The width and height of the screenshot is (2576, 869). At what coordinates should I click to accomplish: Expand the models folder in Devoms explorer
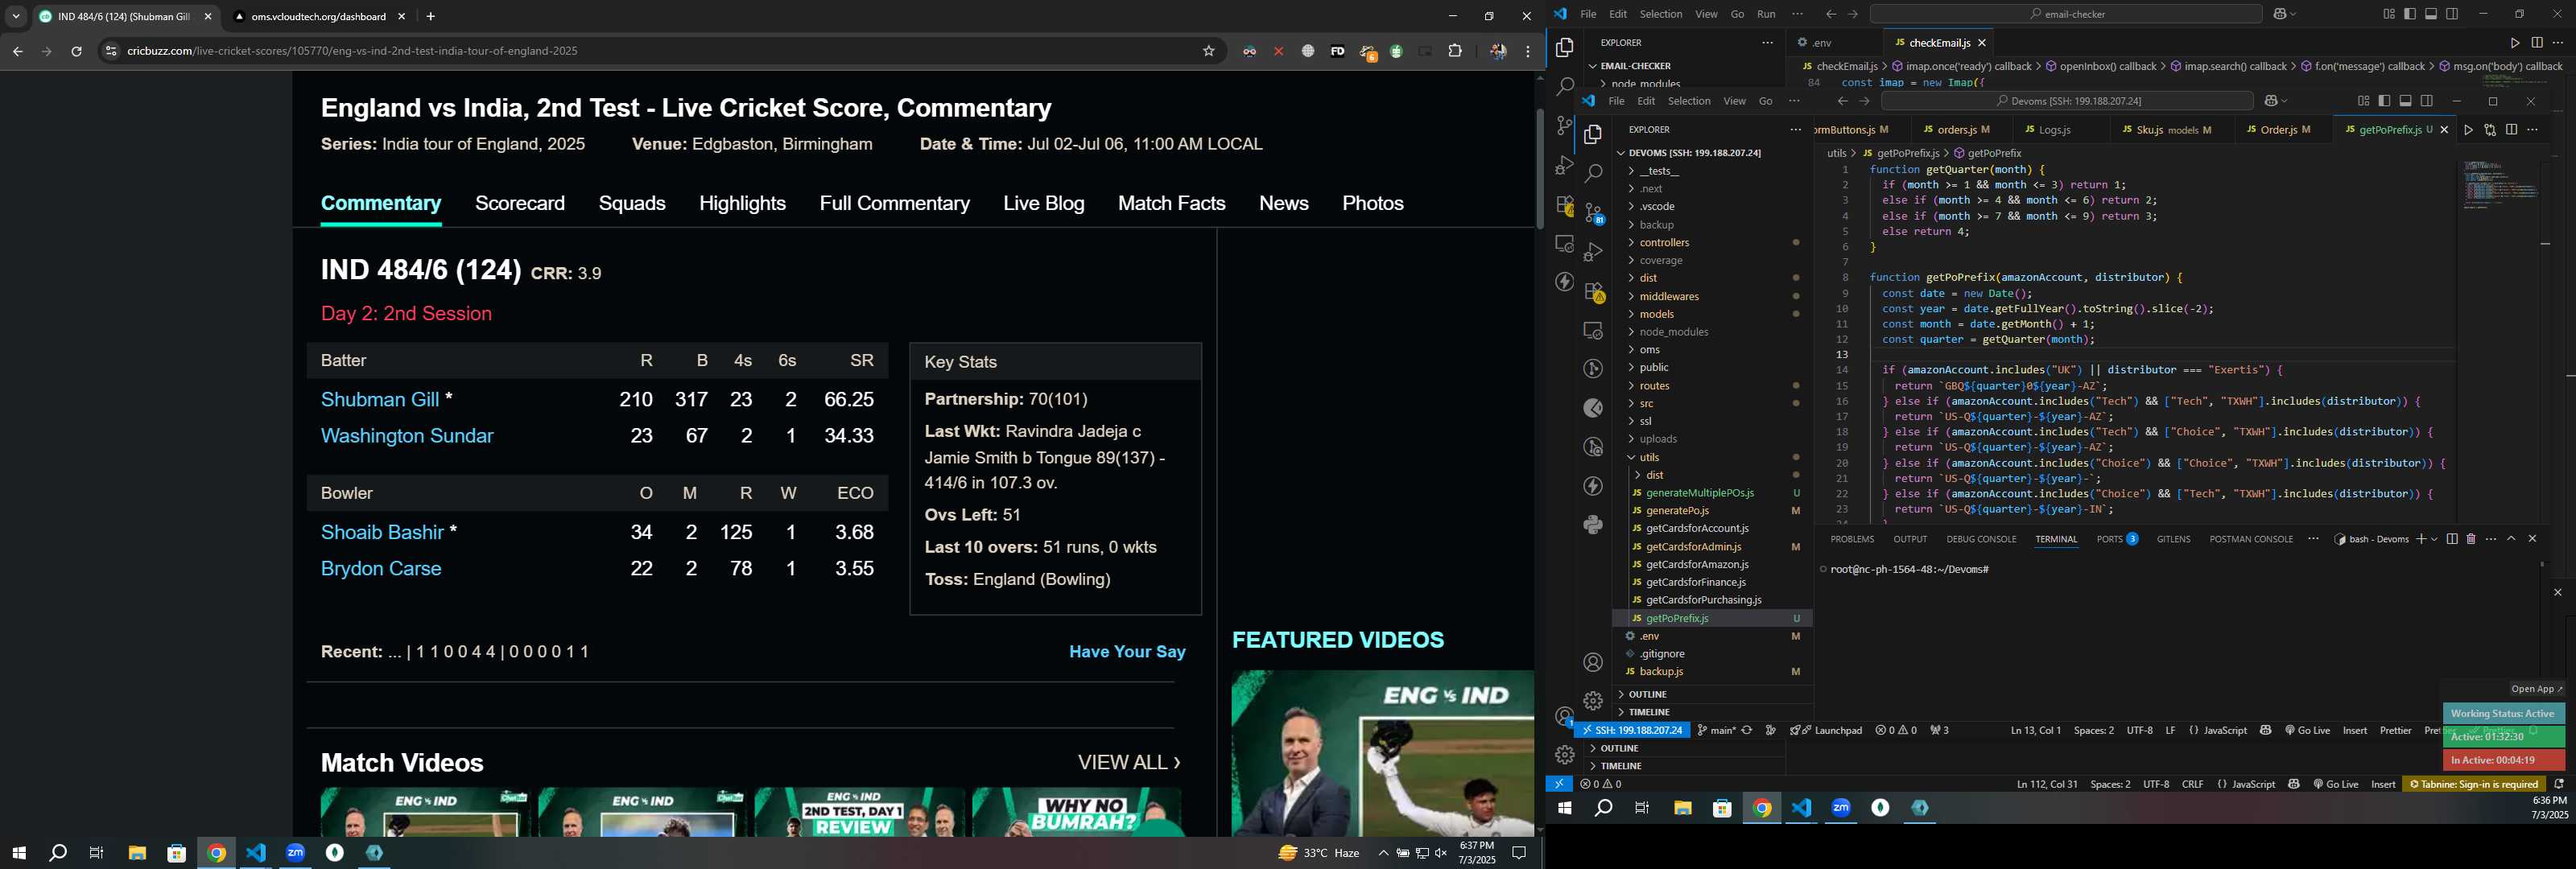pos(1713,314)
